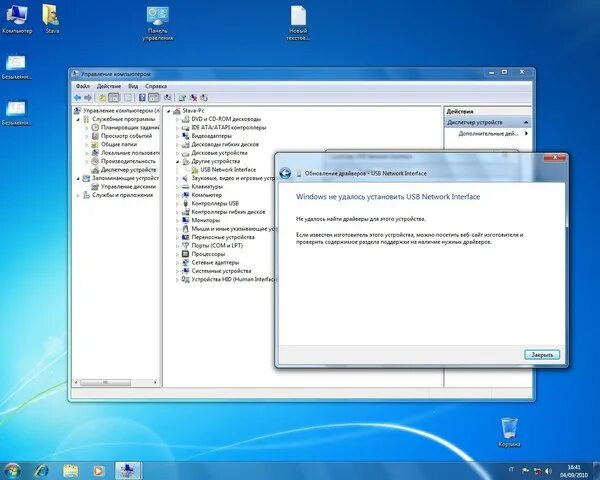Screen dimensions: 600x480
Task: Click the back arrow in the driver update dialog
Action: (x=285, y=173)
